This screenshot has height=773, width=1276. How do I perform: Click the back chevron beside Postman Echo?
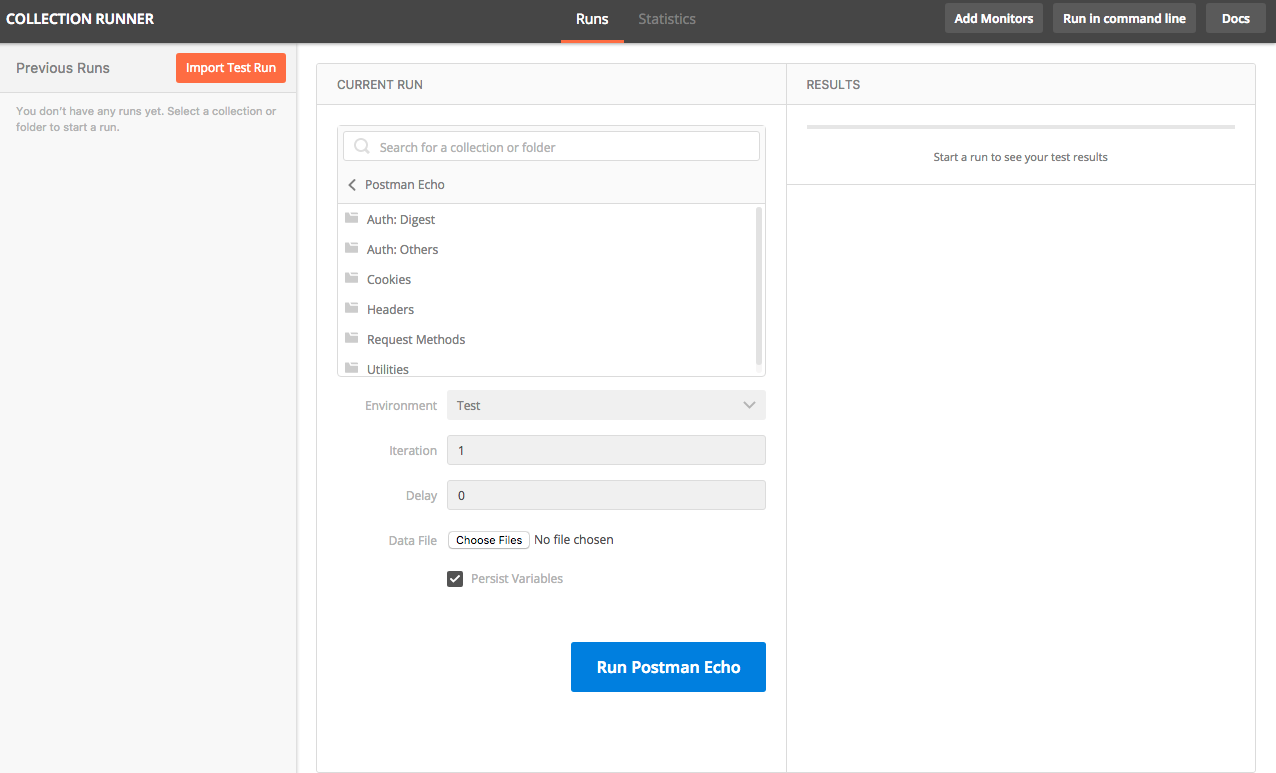[352, 185]
